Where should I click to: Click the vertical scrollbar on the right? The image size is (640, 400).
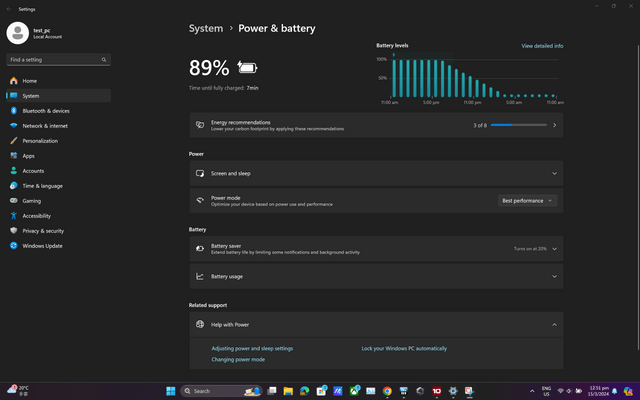click(638, 196)
